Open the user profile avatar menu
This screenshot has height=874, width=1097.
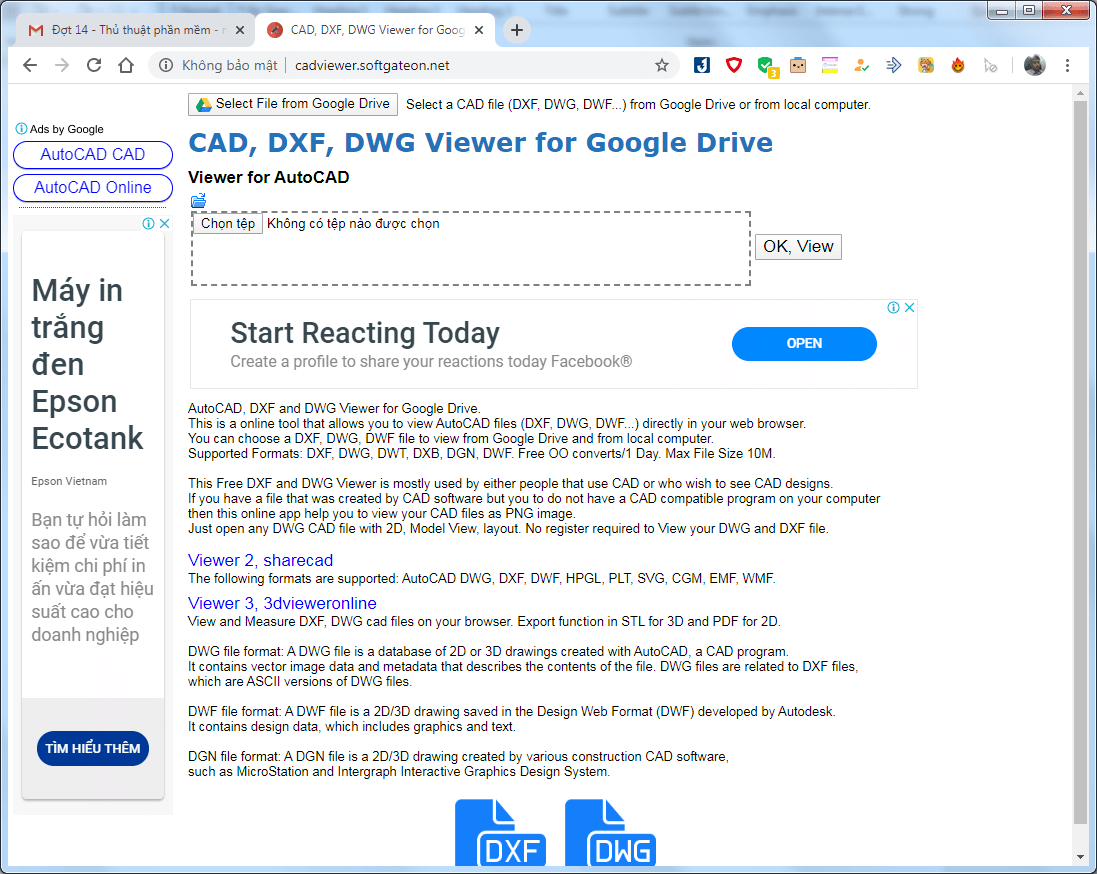[1034, 66]
